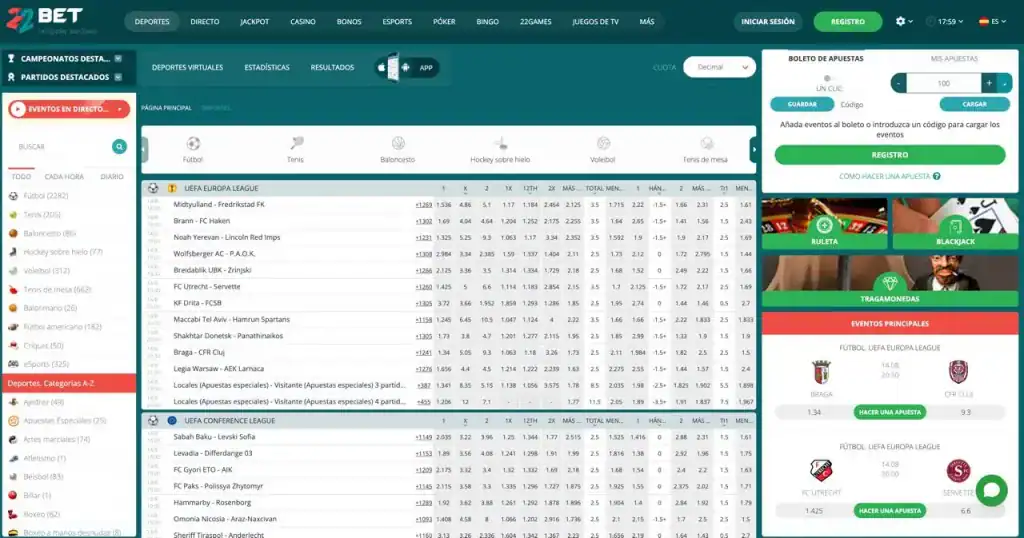Screen dimensions: 1024x538
Task: Click the Cargar button
Action: (974, 104)
